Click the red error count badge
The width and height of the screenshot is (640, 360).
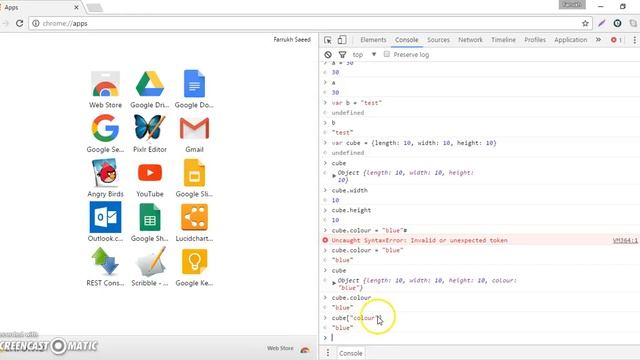[616, 40]
